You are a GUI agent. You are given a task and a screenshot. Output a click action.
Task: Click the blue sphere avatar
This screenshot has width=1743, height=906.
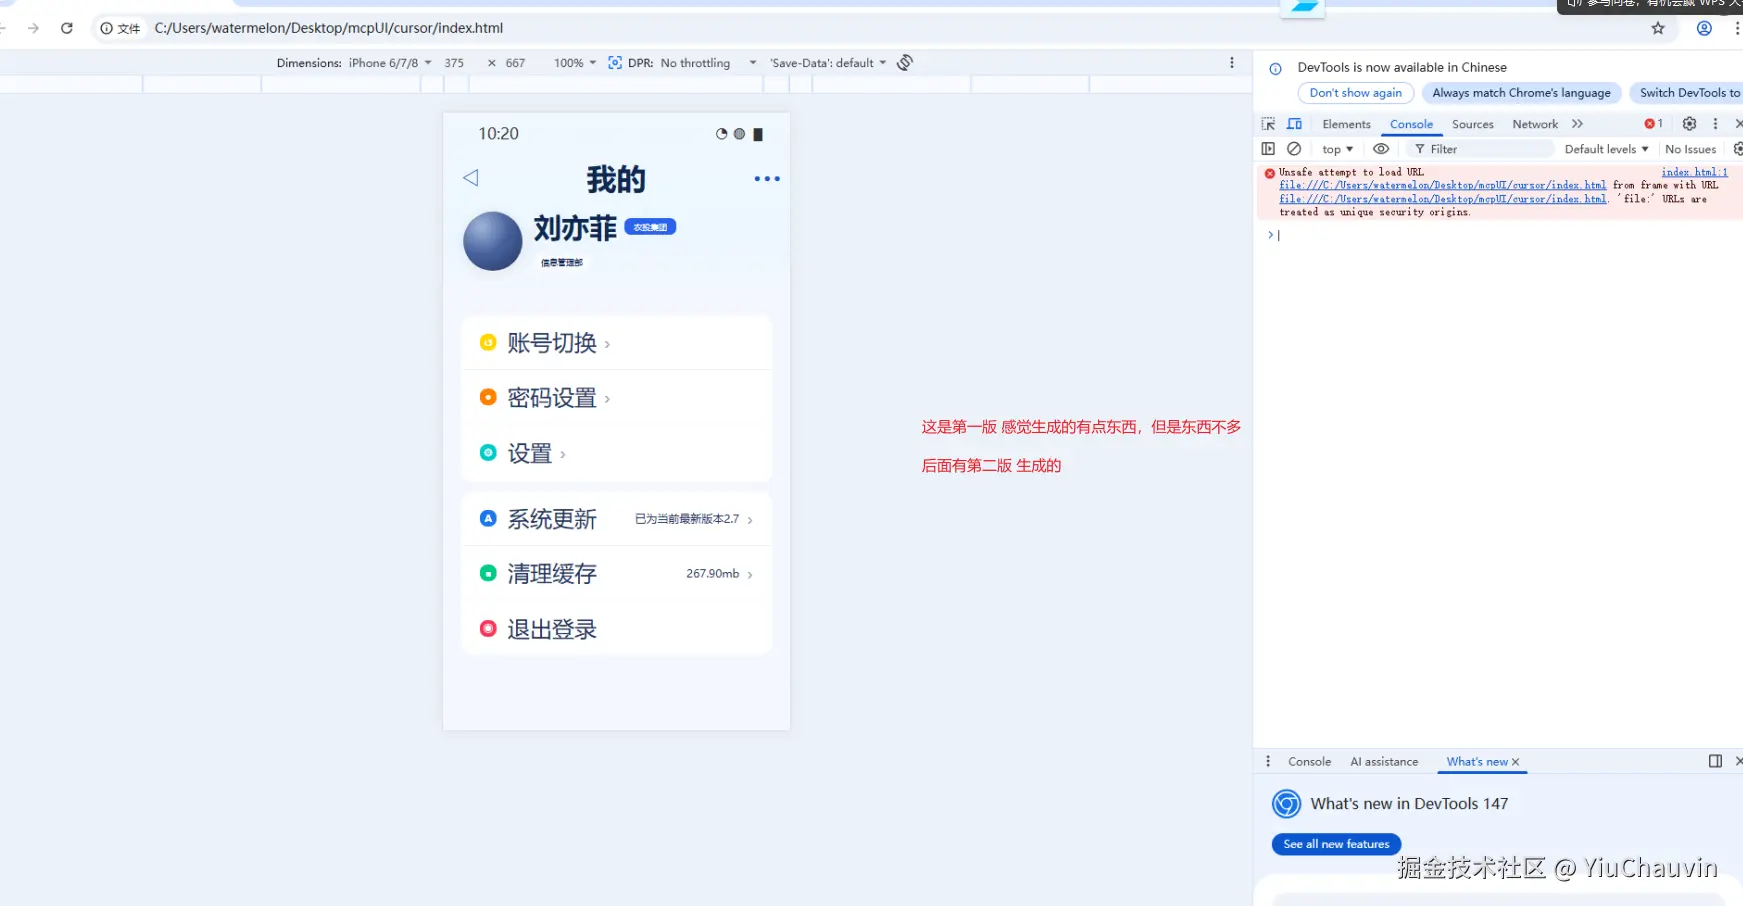[x=492, y=241]
